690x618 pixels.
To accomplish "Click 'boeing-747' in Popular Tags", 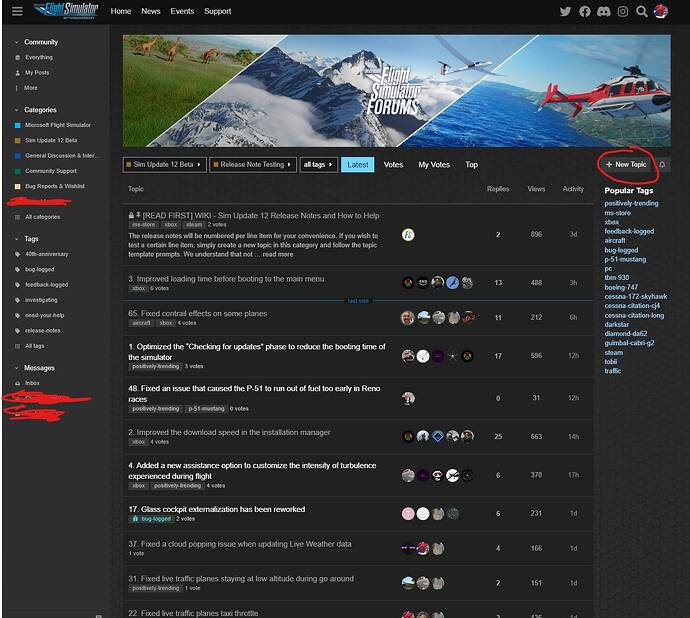I will point(621,287).
